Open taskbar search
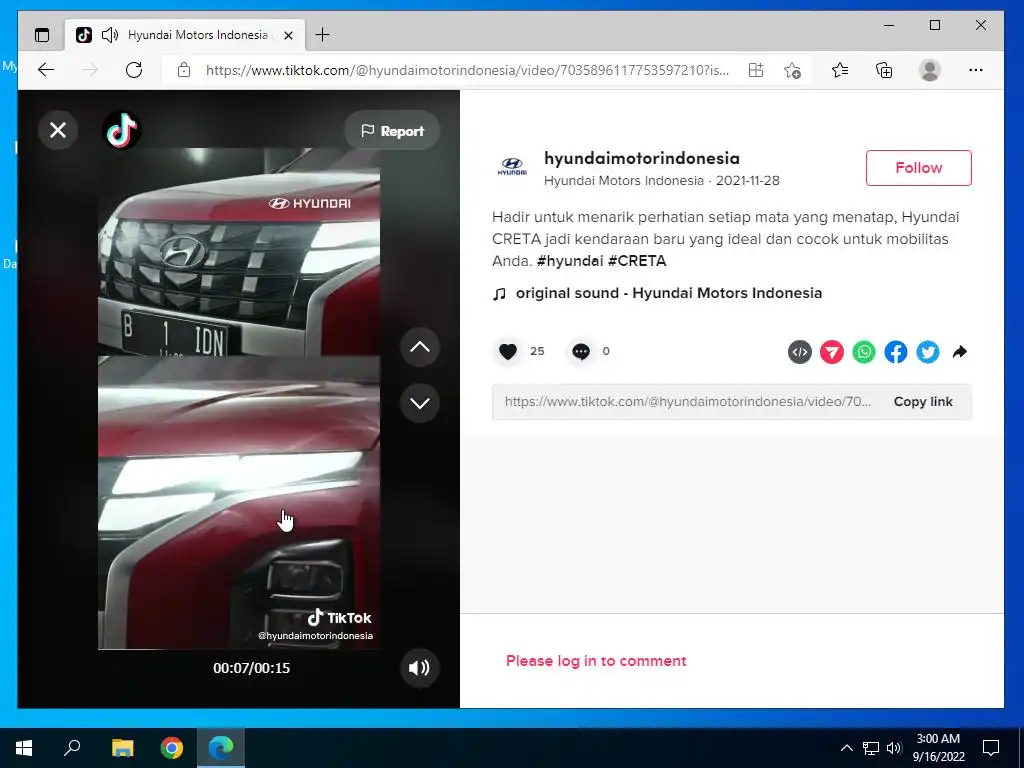1024x768 pixels. coord(72,748)
